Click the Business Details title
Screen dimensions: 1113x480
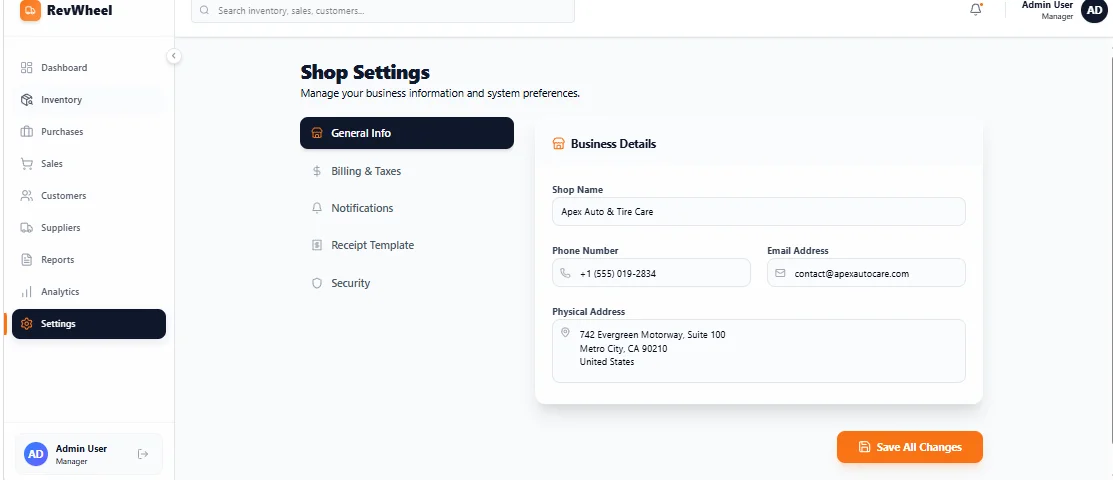613,143
